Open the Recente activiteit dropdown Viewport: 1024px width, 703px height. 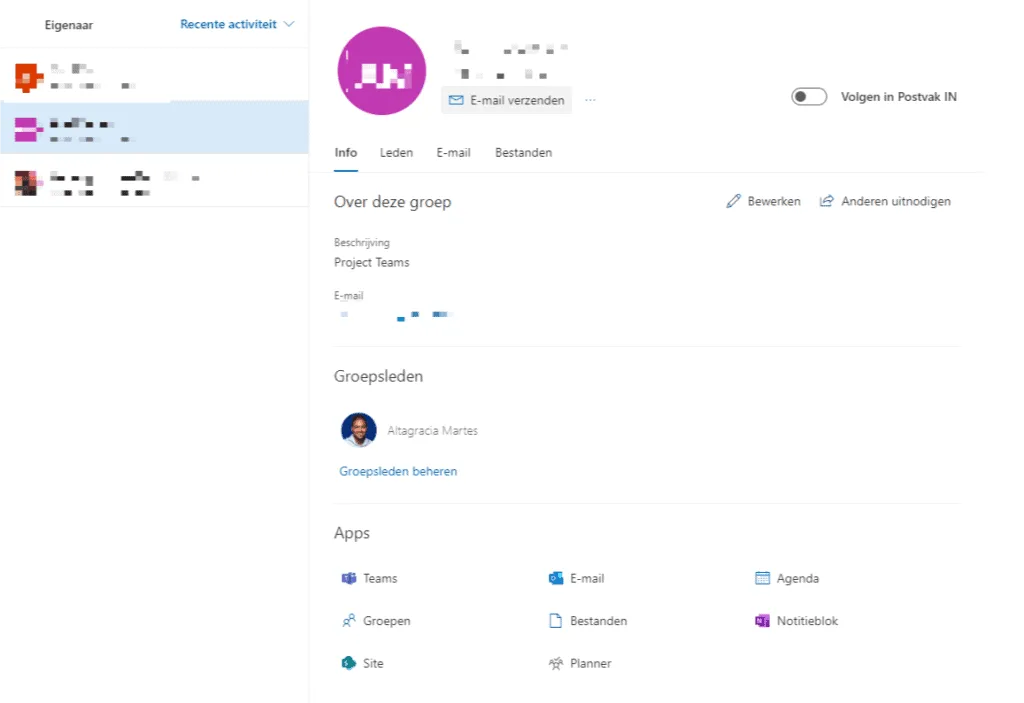236,24
